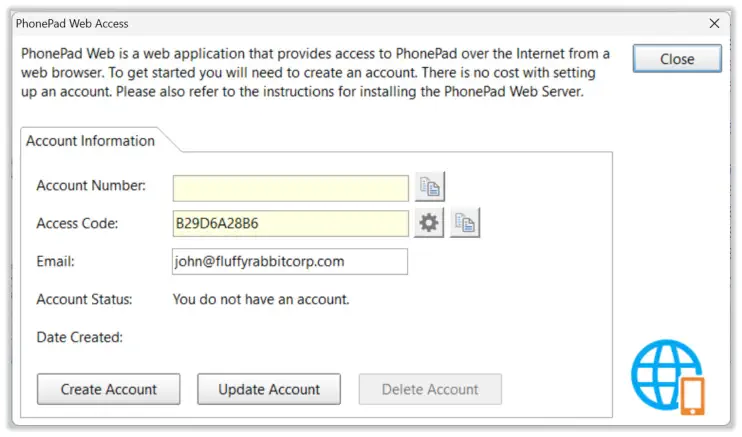Click the globe and phone logo
742x437 pixels.
[x=668, y=377]
